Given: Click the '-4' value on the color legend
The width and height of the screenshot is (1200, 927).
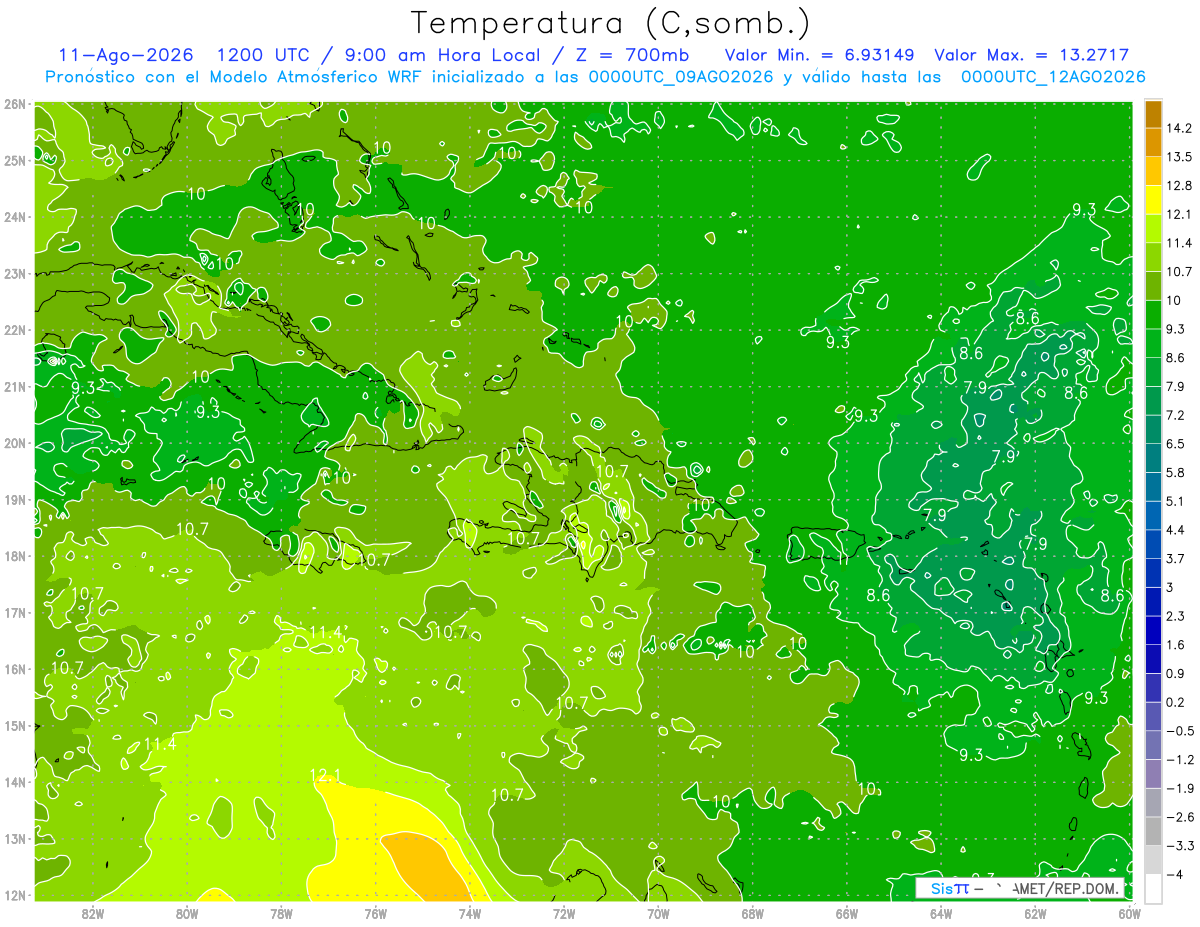Looking at the screenshot, I should click(1176, 874).
